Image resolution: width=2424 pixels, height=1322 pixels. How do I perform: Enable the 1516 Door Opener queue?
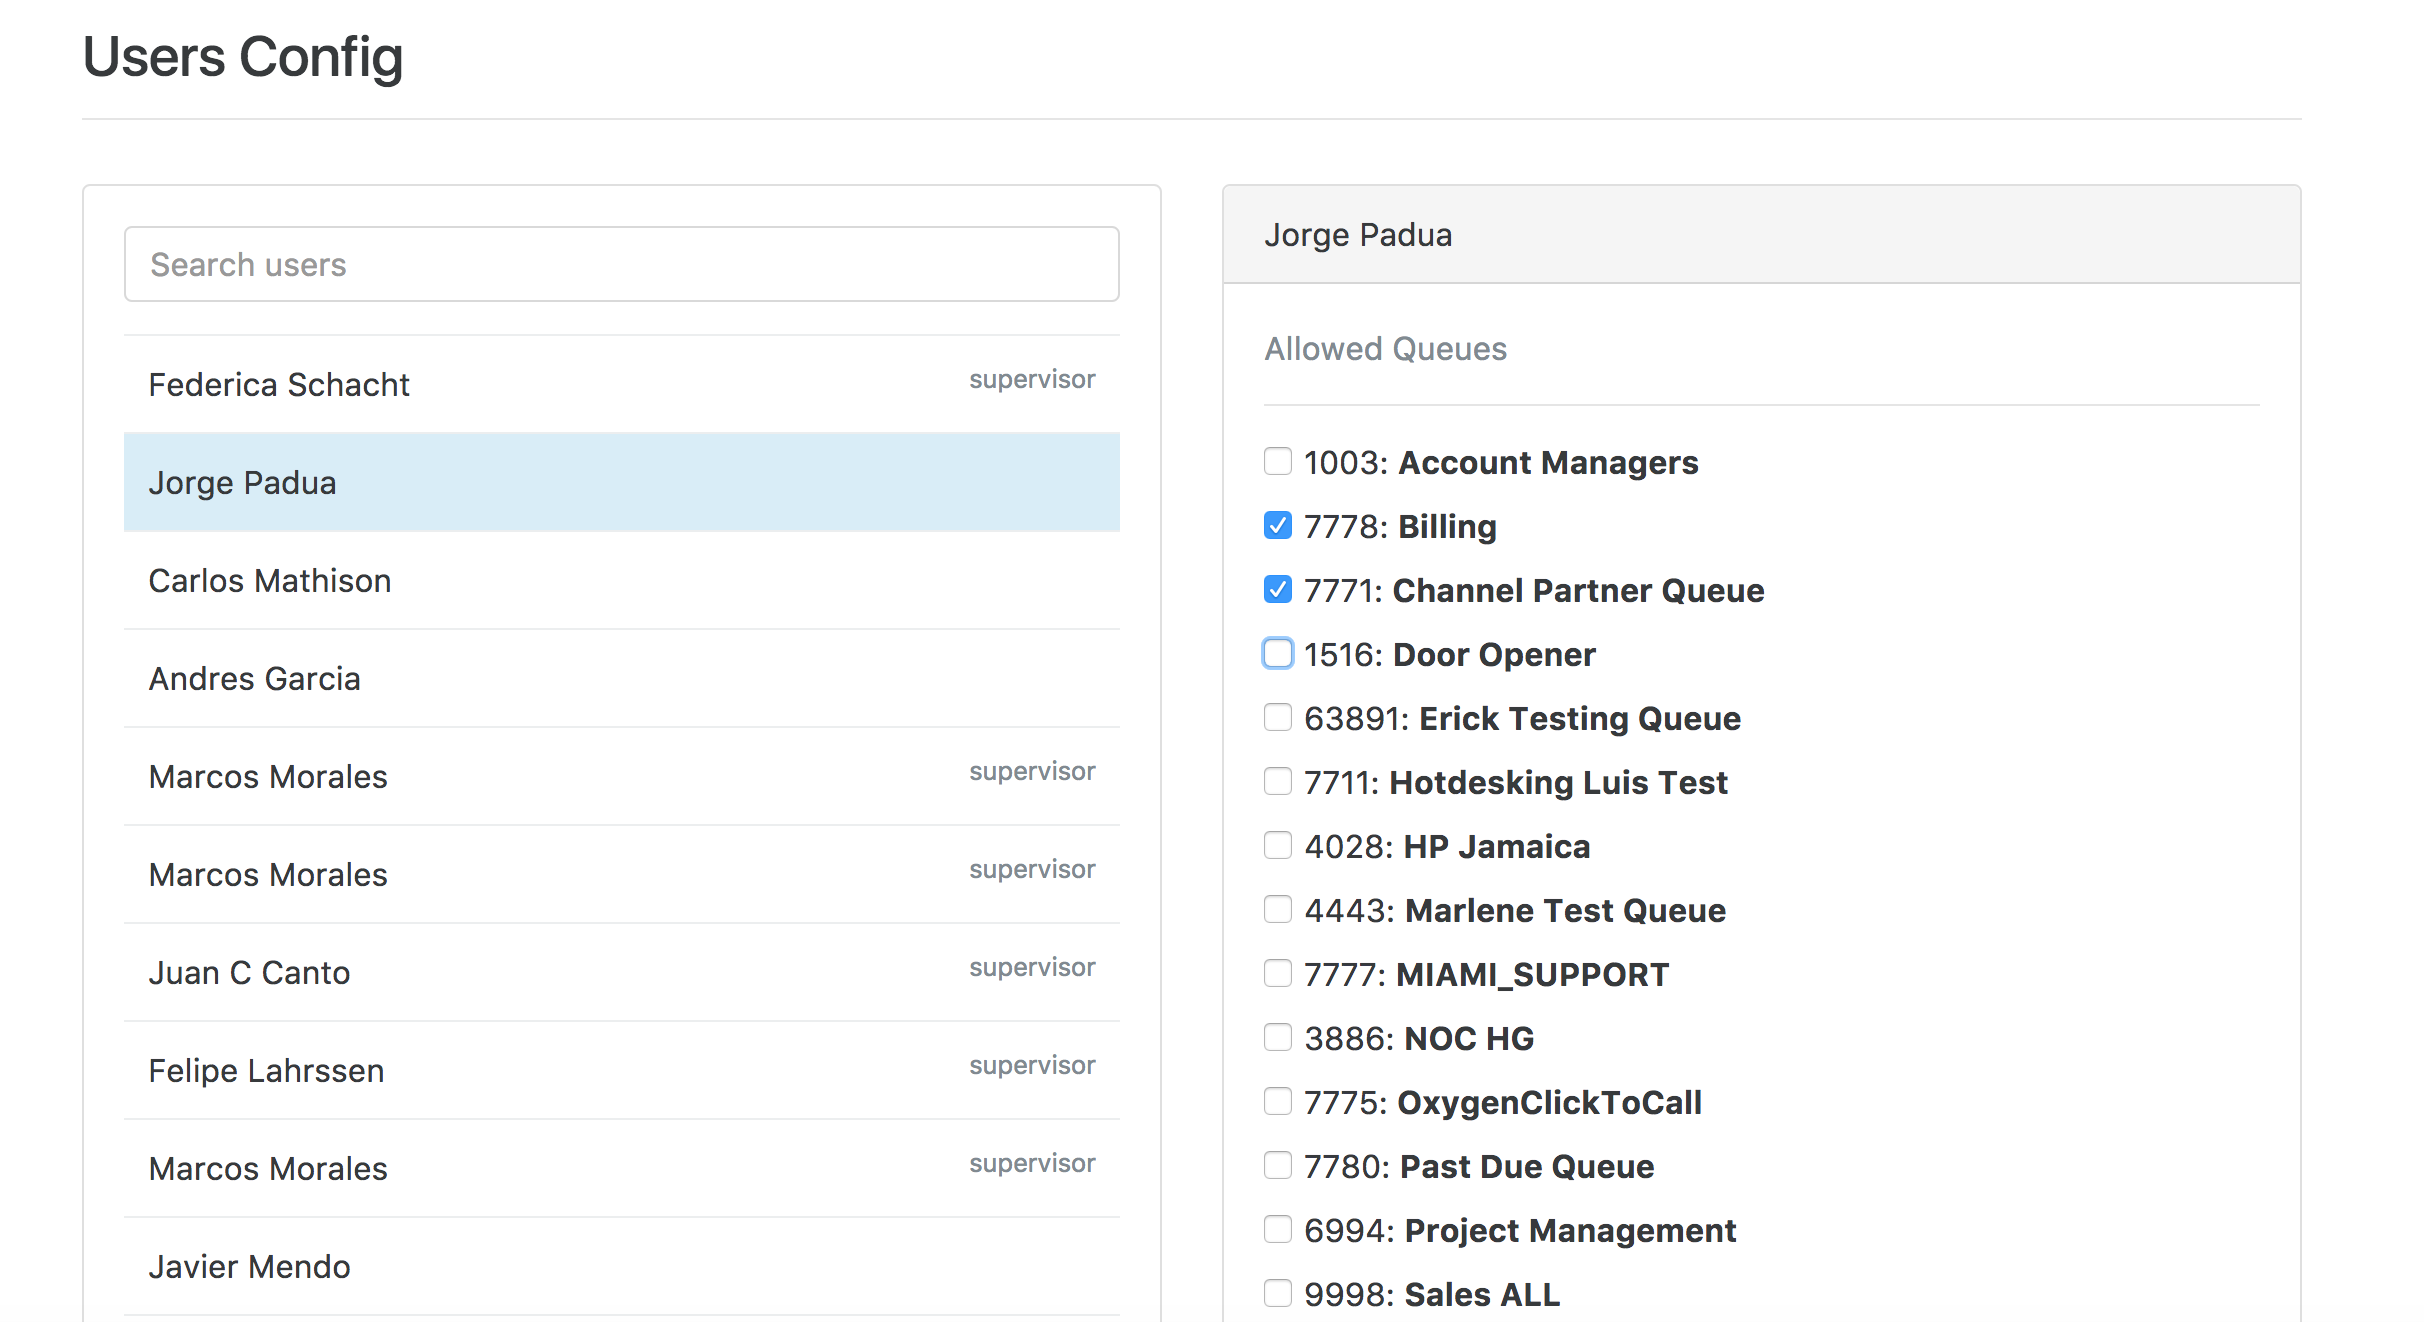[x=1277, y=654]
